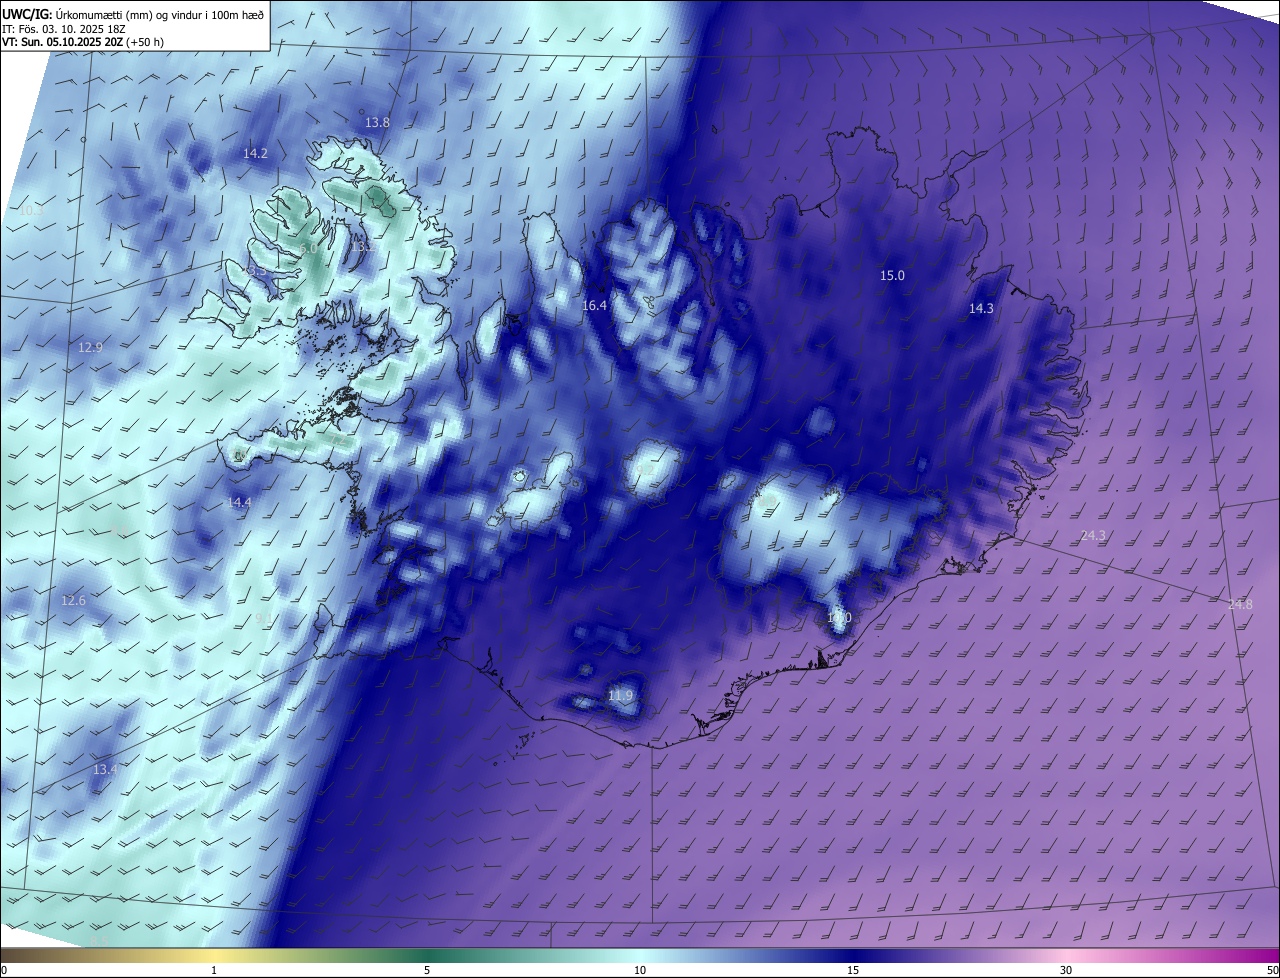Click the map value label '14.3'

coord(981,309)
